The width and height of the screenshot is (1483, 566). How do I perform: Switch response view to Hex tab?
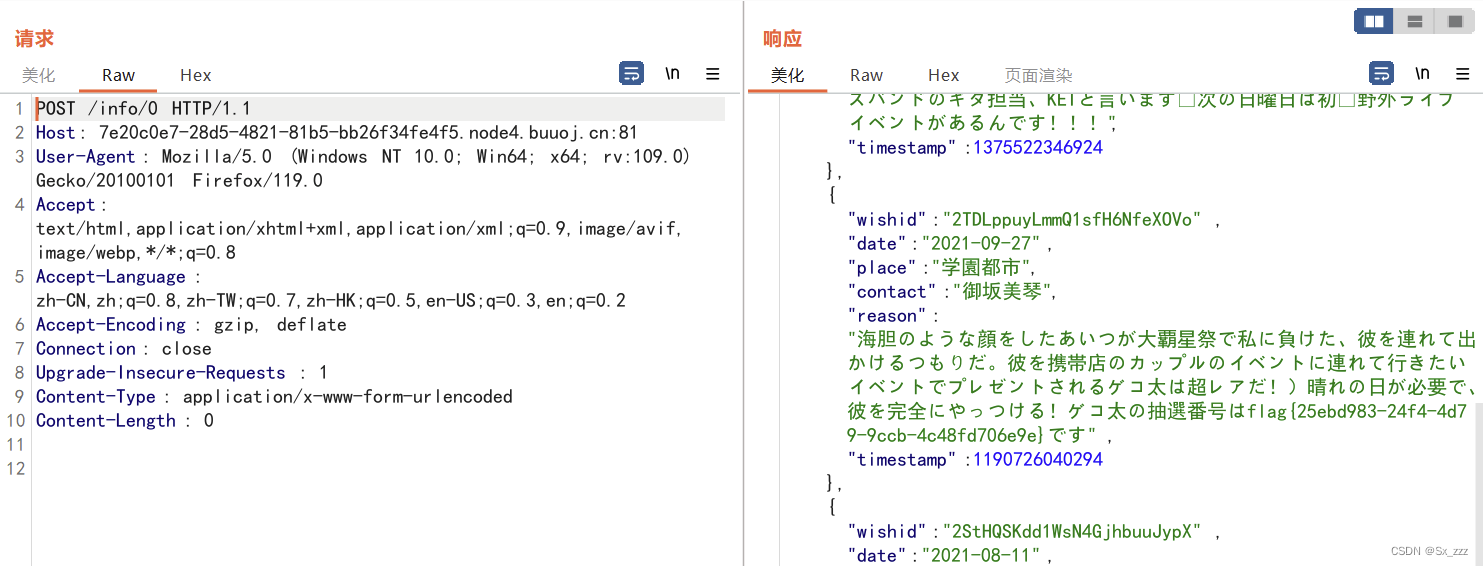click(943, 75)
